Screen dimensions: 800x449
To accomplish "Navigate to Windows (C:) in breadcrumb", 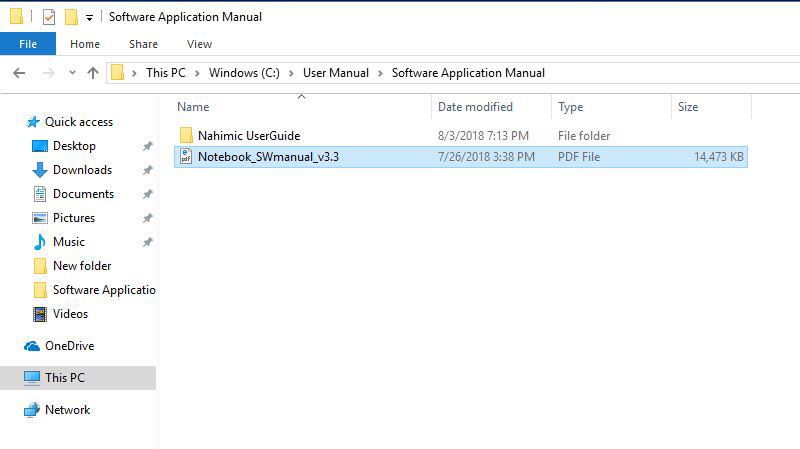I will (x=244, y=73).
